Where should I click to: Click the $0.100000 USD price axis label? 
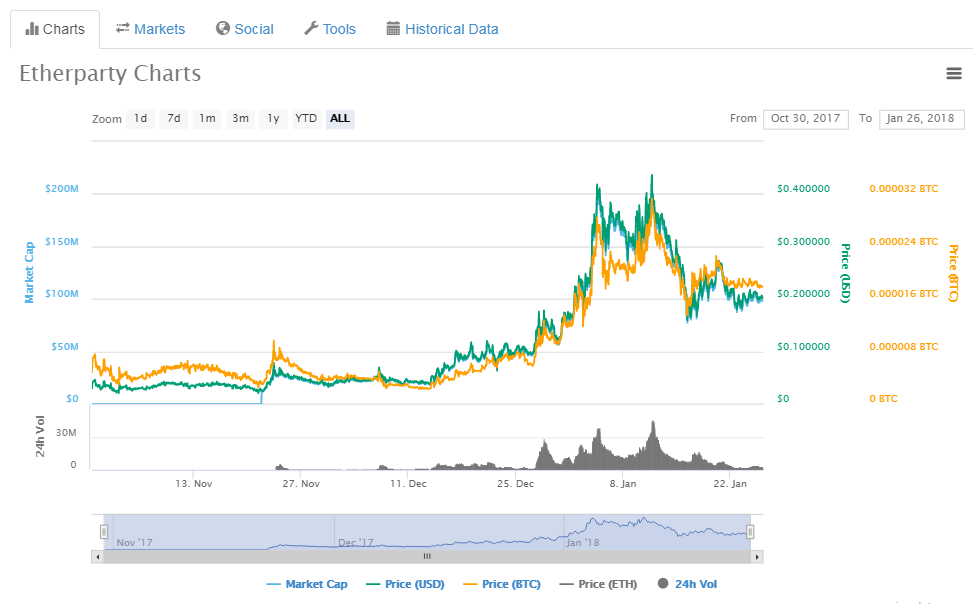[804, 347]
